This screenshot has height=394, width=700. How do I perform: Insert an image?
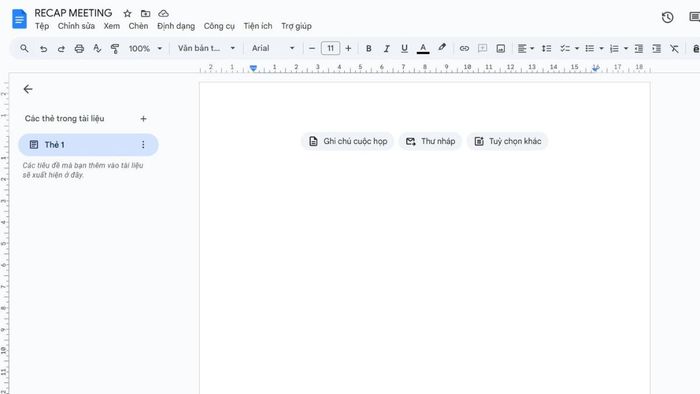pos(500,49)
